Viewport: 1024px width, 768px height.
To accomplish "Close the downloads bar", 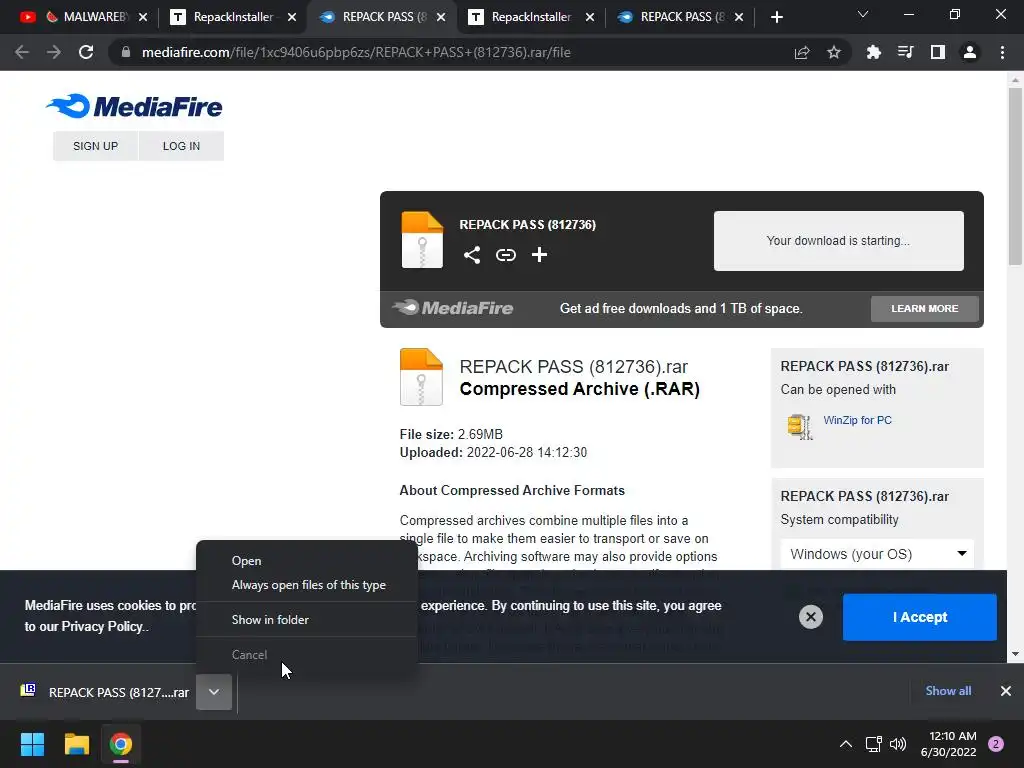I will point(1006,691).
